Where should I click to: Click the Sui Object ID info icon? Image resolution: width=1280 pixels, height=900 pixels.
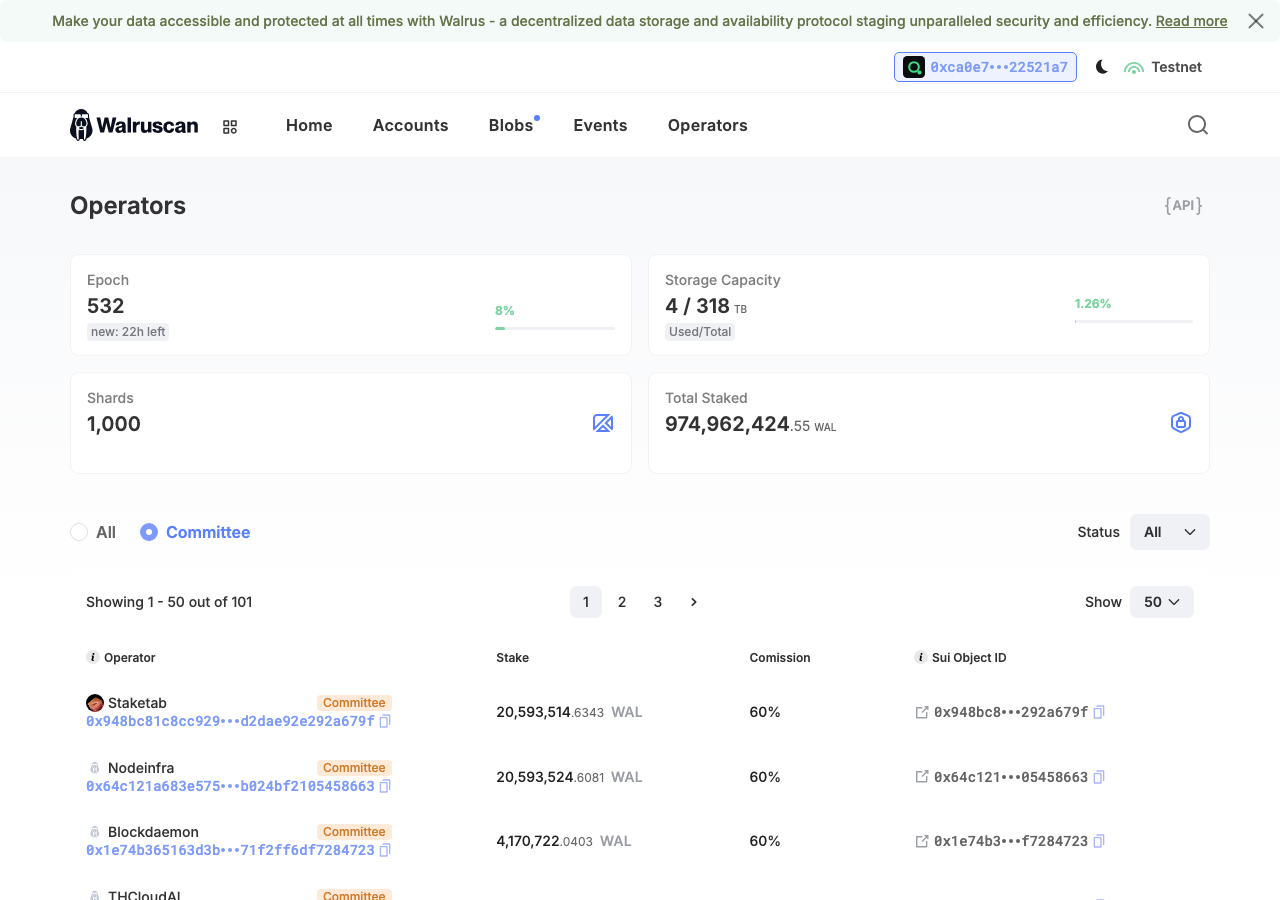click(921, 657)
